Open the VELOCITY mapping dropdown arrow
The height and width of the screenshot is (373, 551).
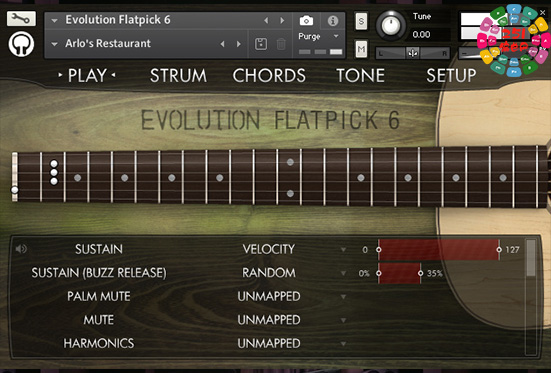343,250
